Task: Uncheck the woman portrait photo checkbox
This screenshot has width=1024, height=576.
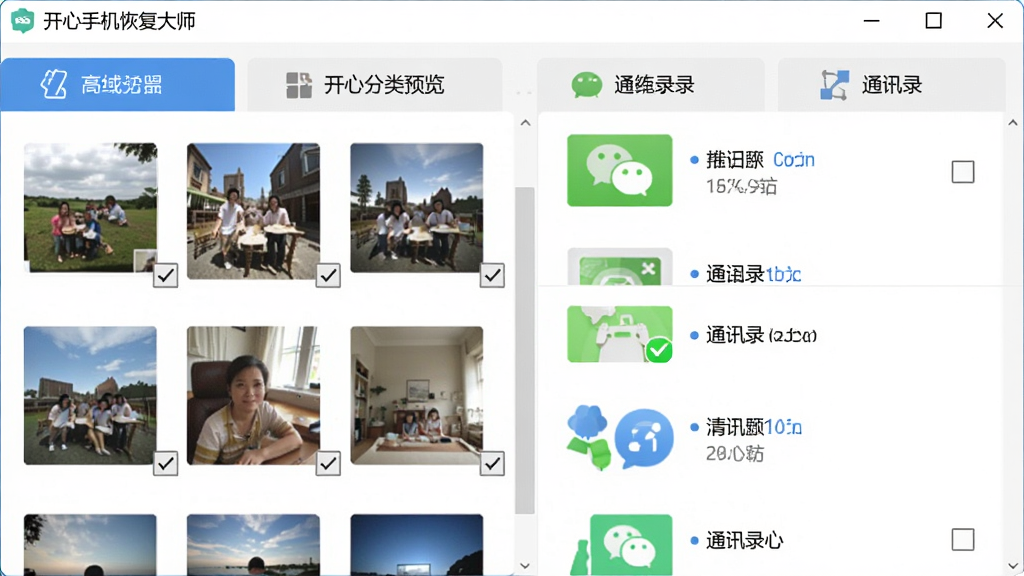Action: point(328,464)
